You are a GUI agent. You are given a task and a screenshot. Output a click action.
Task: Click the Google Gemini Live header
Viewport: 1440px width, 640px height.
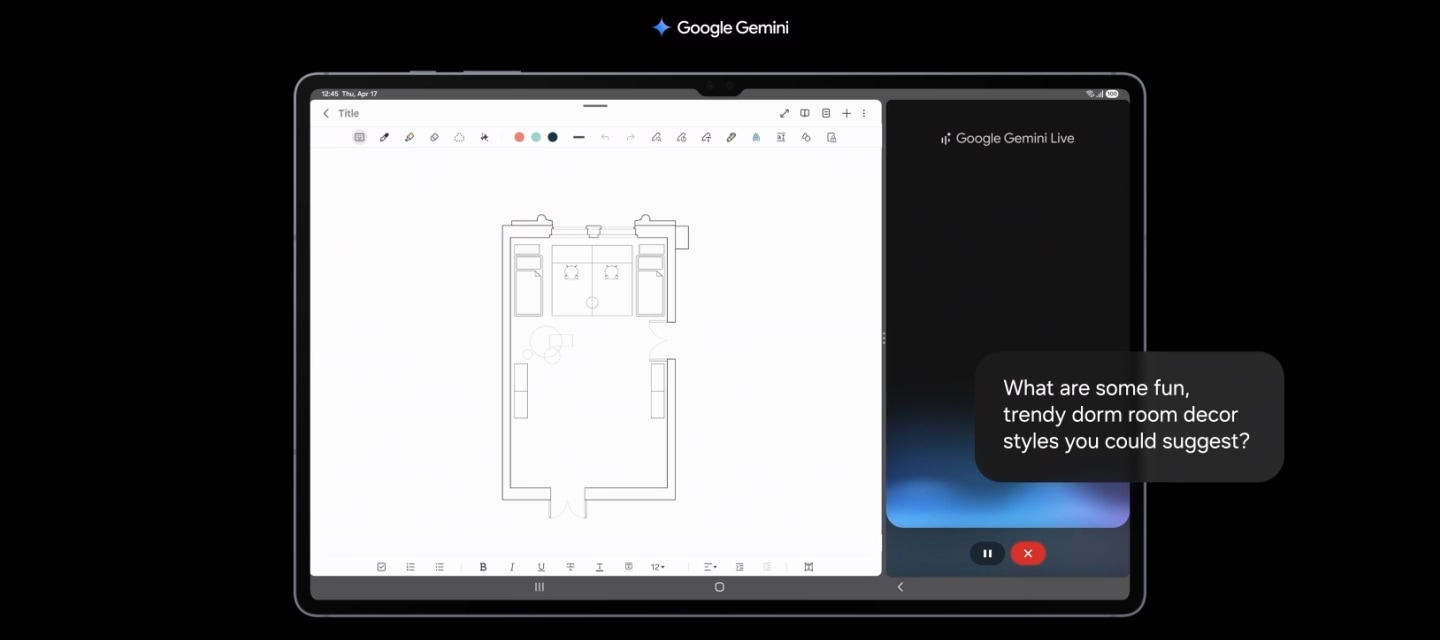(1008, 139)
